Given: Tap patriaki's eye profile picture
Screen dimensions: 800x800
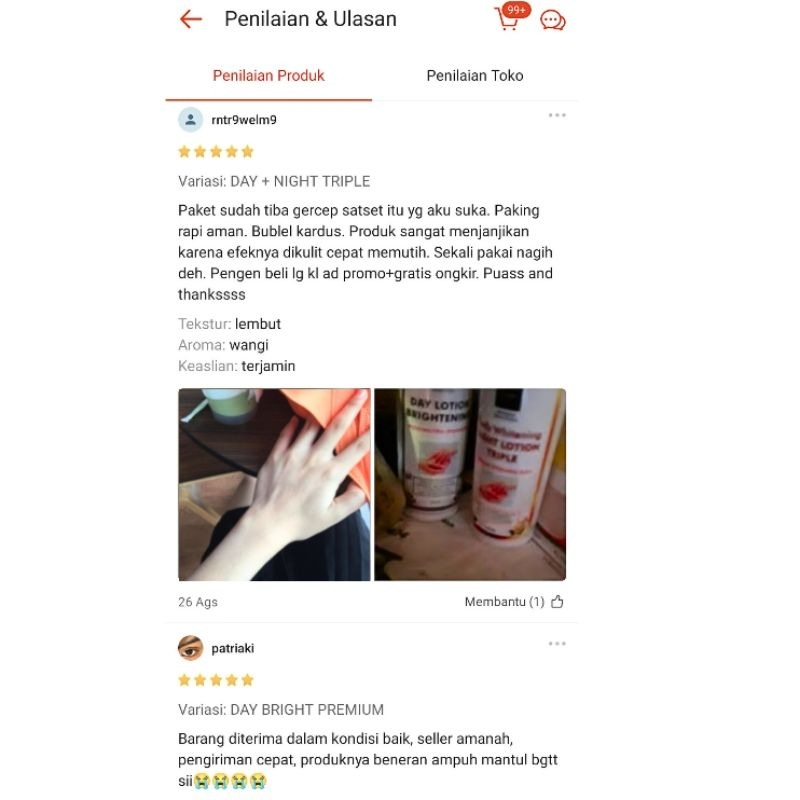Looking at the screenshot, I should point(190,648).
